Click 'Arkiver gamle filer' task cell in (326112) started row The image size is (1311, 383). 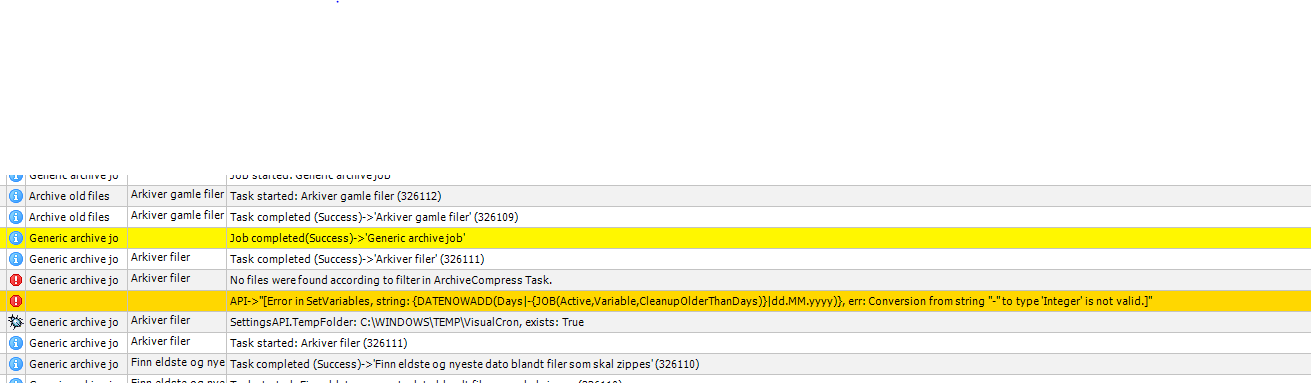[x=177, y=195]
